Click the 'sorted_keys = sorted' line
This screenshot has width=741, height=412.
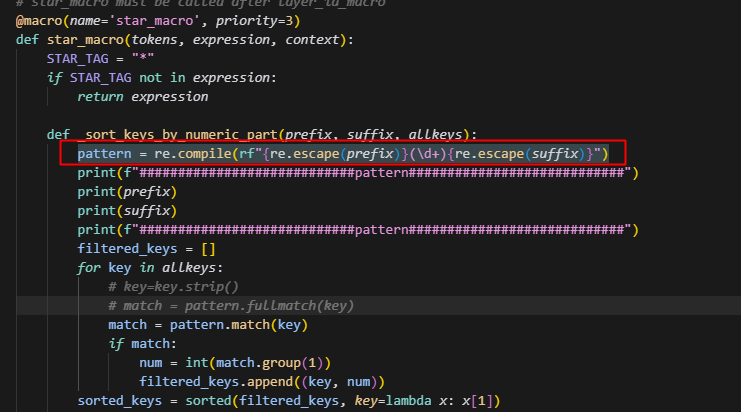pyautogui.click(x=200, y=401)
